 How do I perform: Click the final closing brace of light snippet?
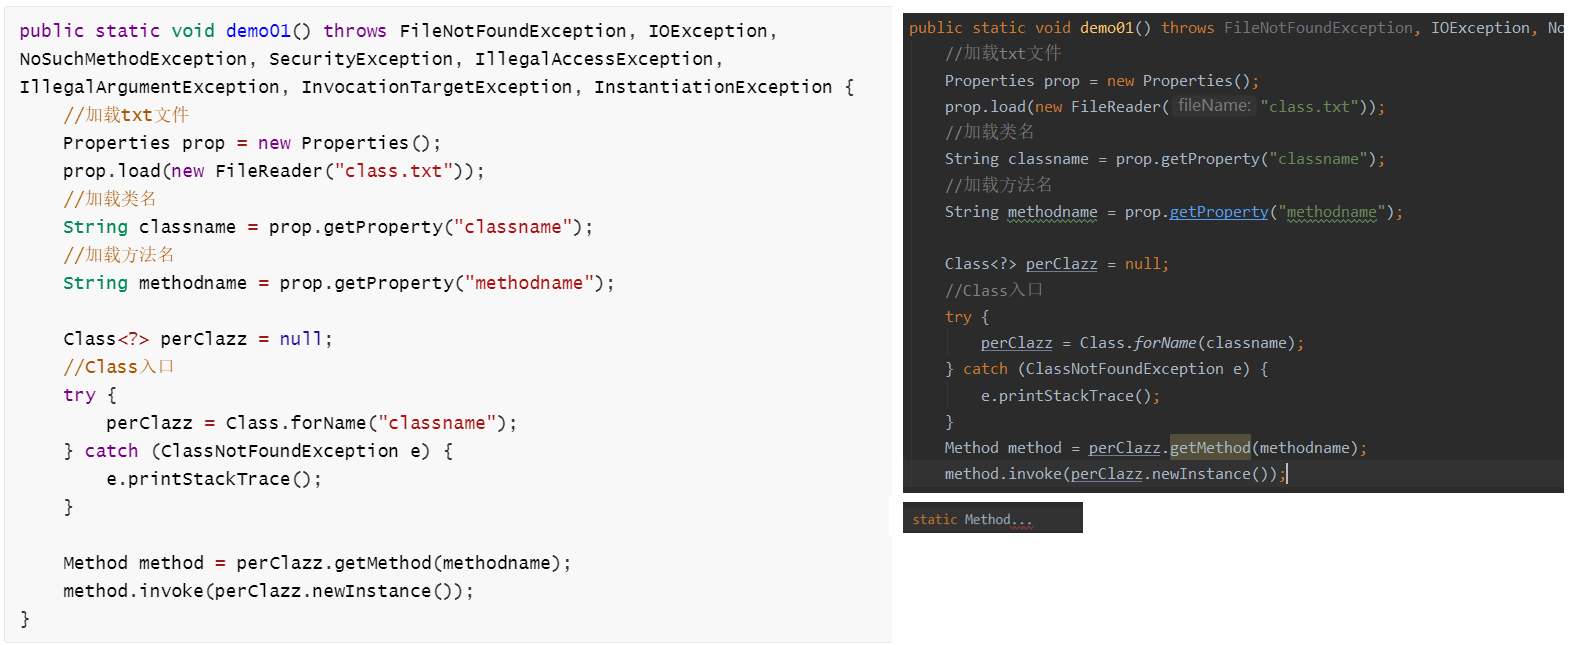[25, 619]
